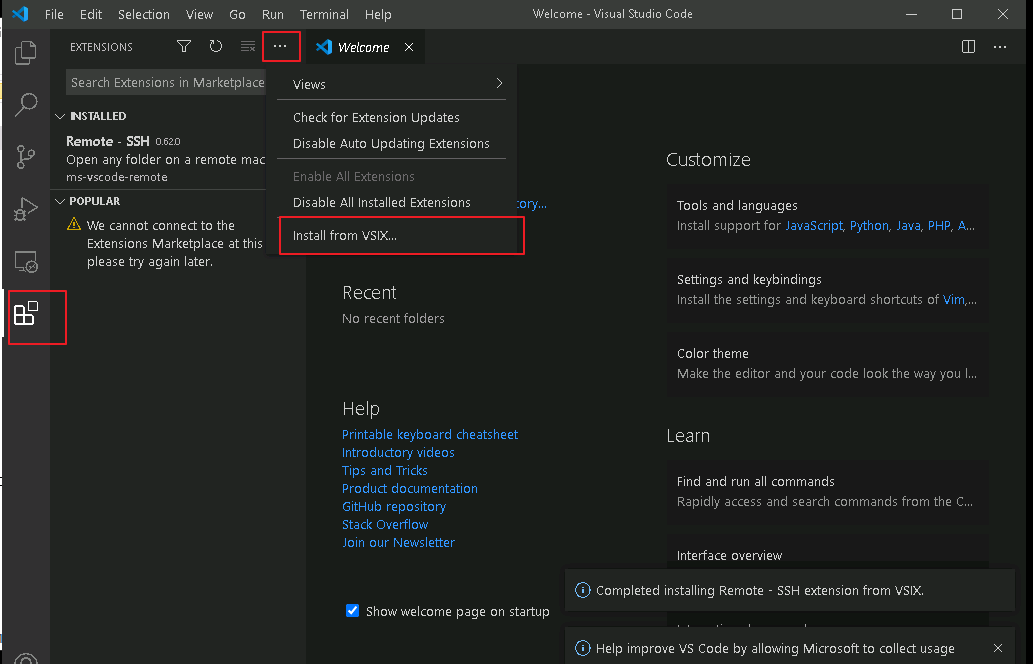Click the JavaScript language link

pyautogui.click(x=814, y=225)
